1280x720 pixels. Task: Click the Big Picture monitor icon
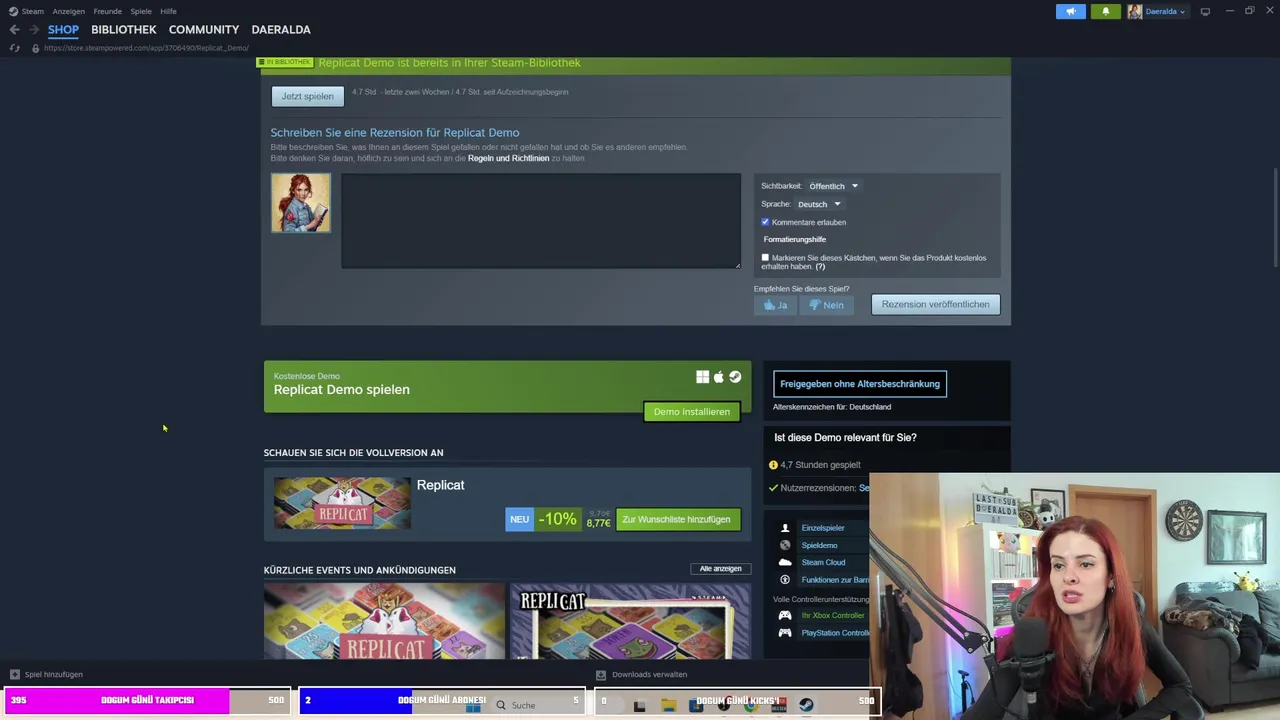point(1205,11)
